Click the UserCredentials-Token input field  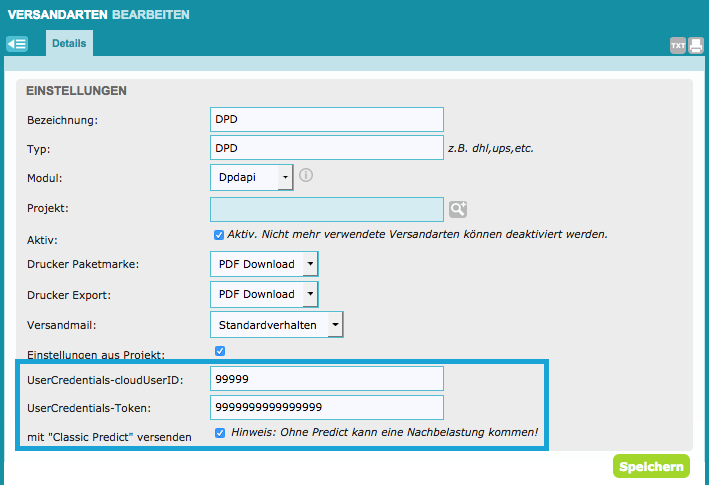(326, 407)
